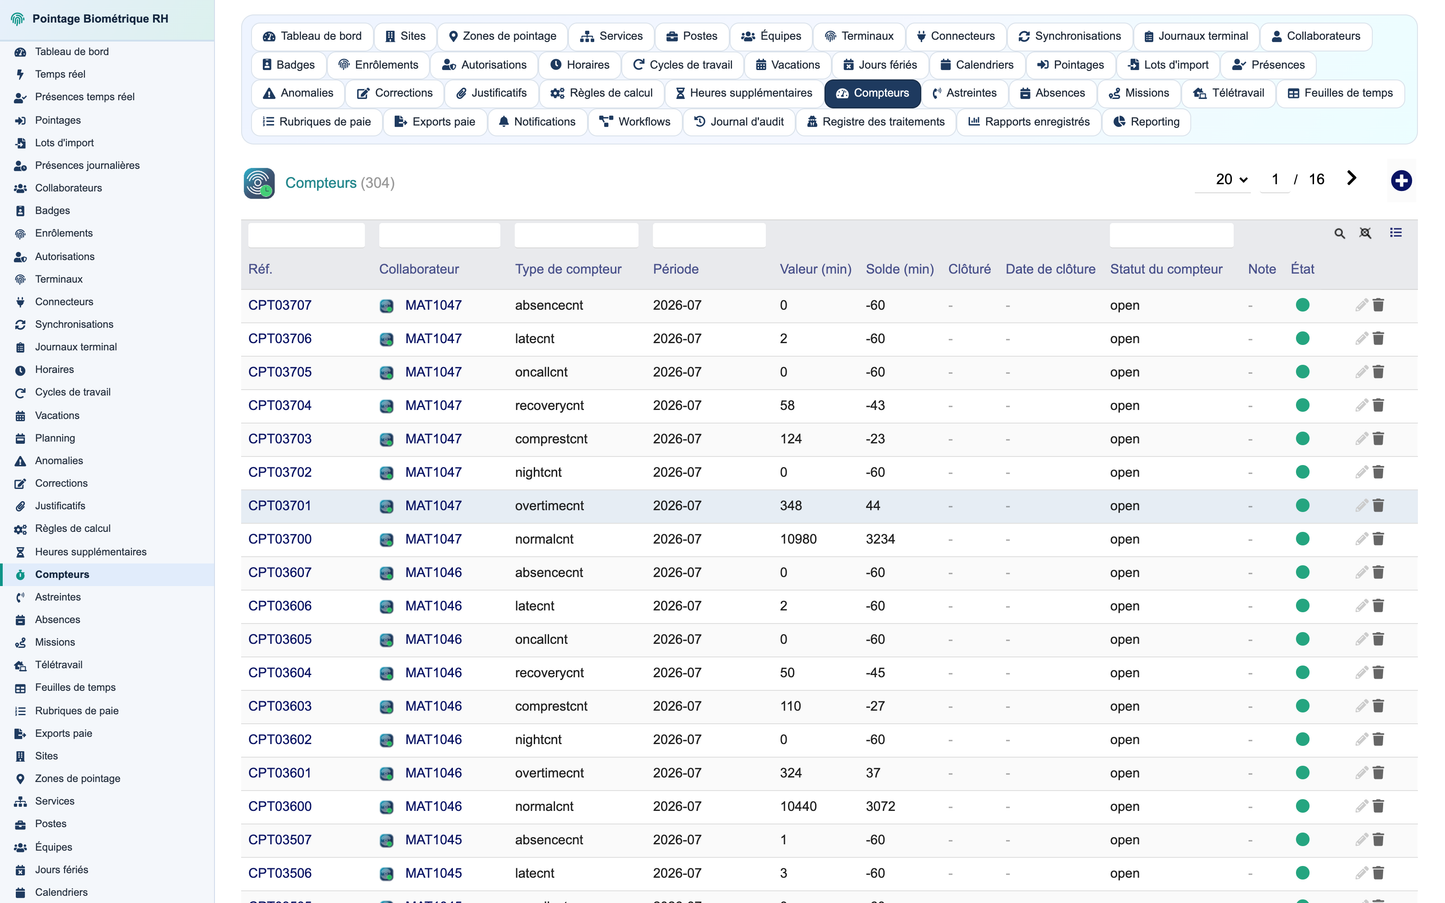
Task: Go to next page with the chevron arrow
Action: [x=1351, y=178]
